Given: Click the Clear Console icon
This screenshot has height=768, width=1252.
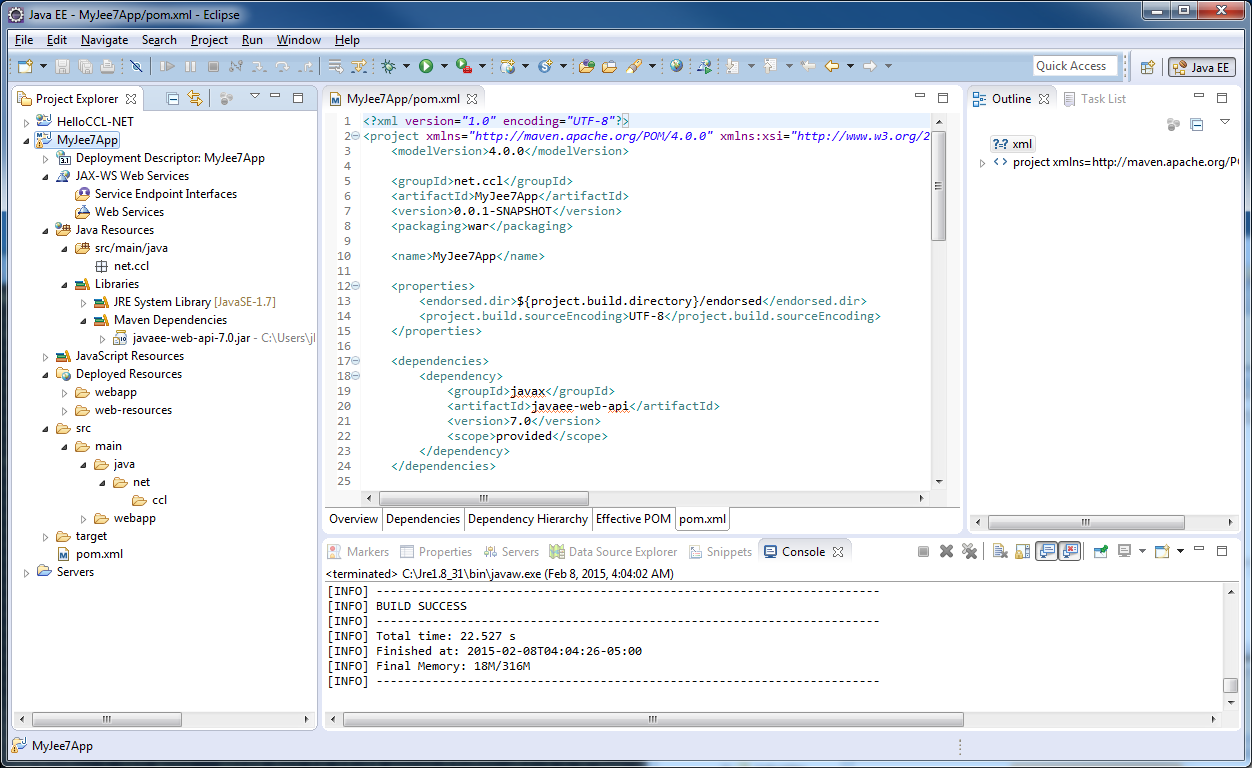Looking at the screenshot, I should [x=999, y=551].
